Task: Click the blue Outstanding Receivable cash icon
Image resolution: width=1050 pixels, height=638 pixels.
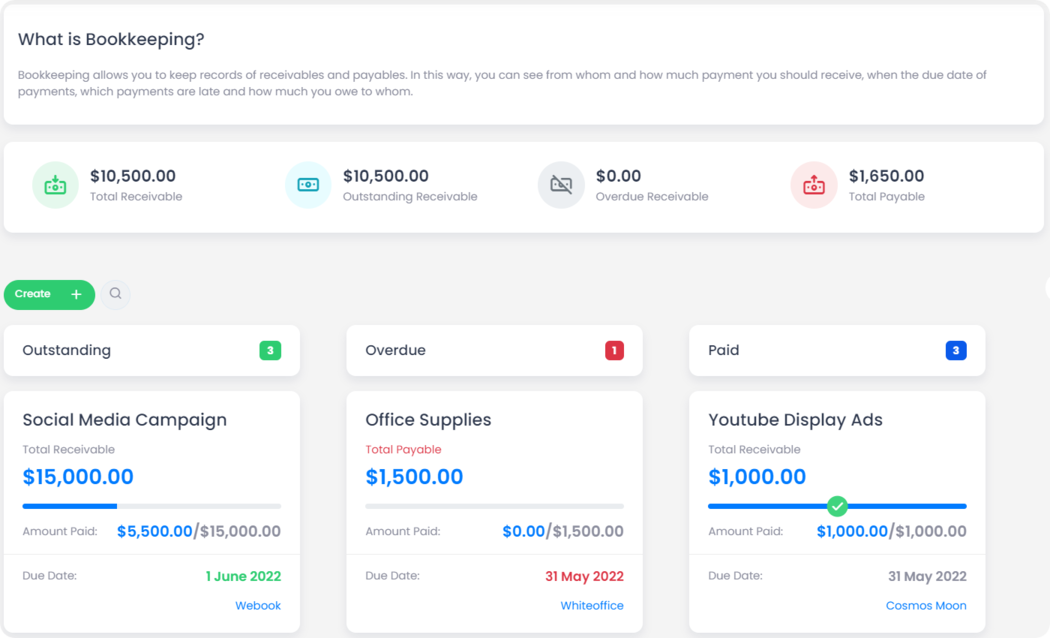Action: (308, 185)
